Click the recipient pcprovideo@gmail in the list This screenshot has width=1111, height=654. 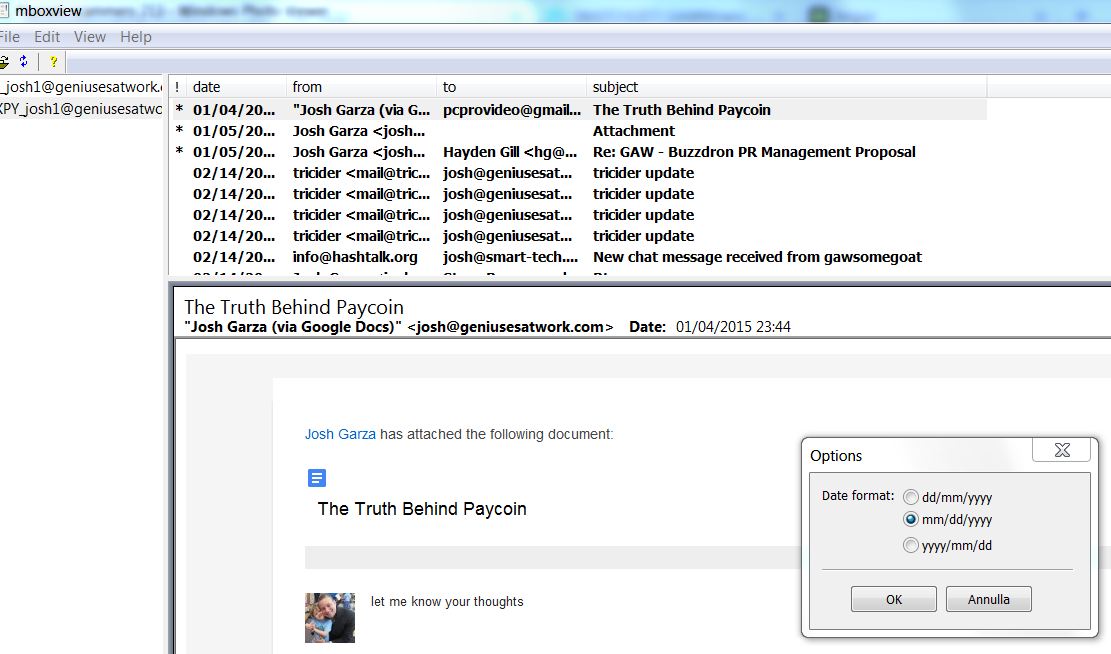[x=512, y=110]
